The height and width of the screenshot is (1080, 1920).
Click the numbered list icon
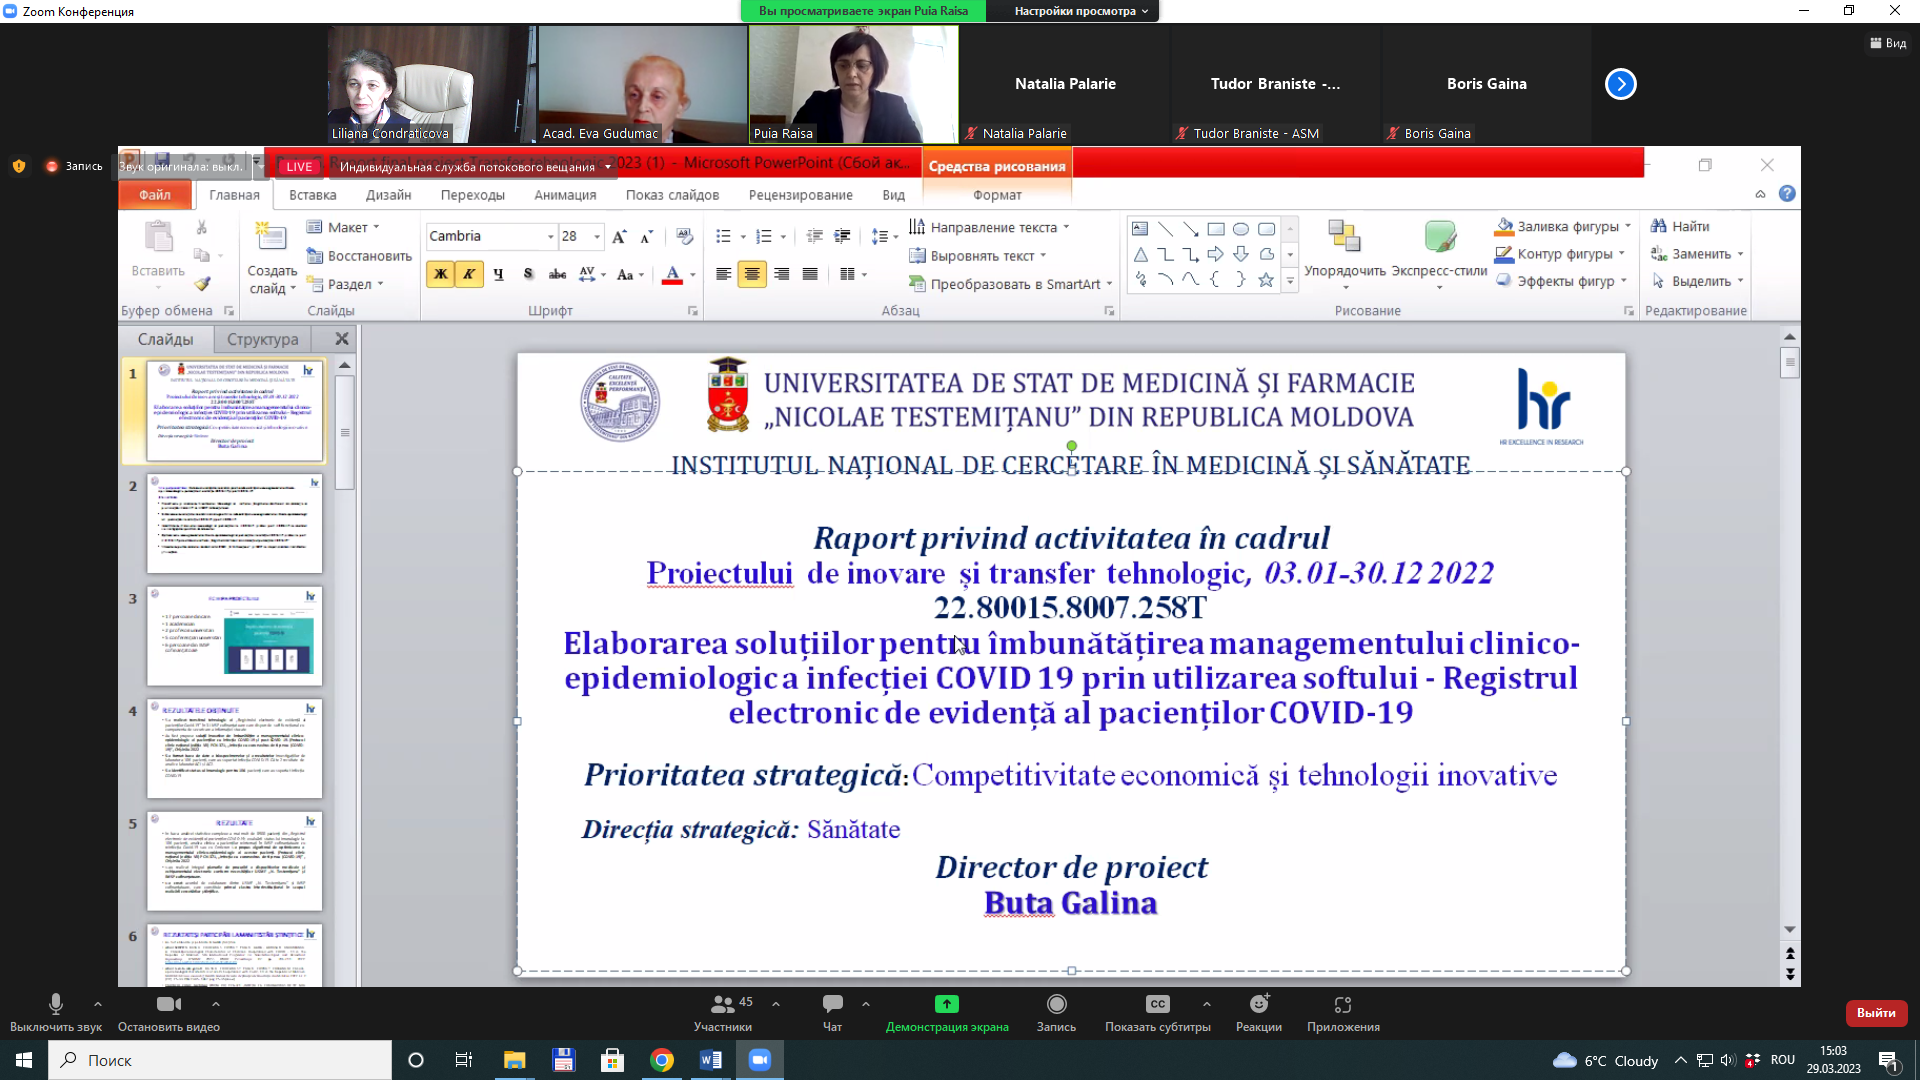(x=763, y=237)
